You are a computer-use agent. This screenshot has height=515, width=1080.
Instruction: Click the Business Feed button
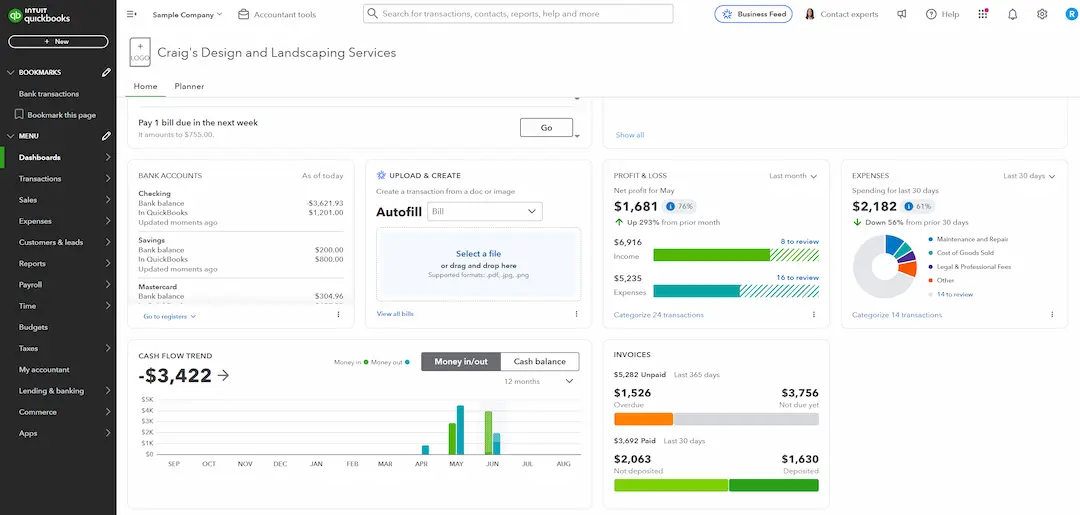753,14
